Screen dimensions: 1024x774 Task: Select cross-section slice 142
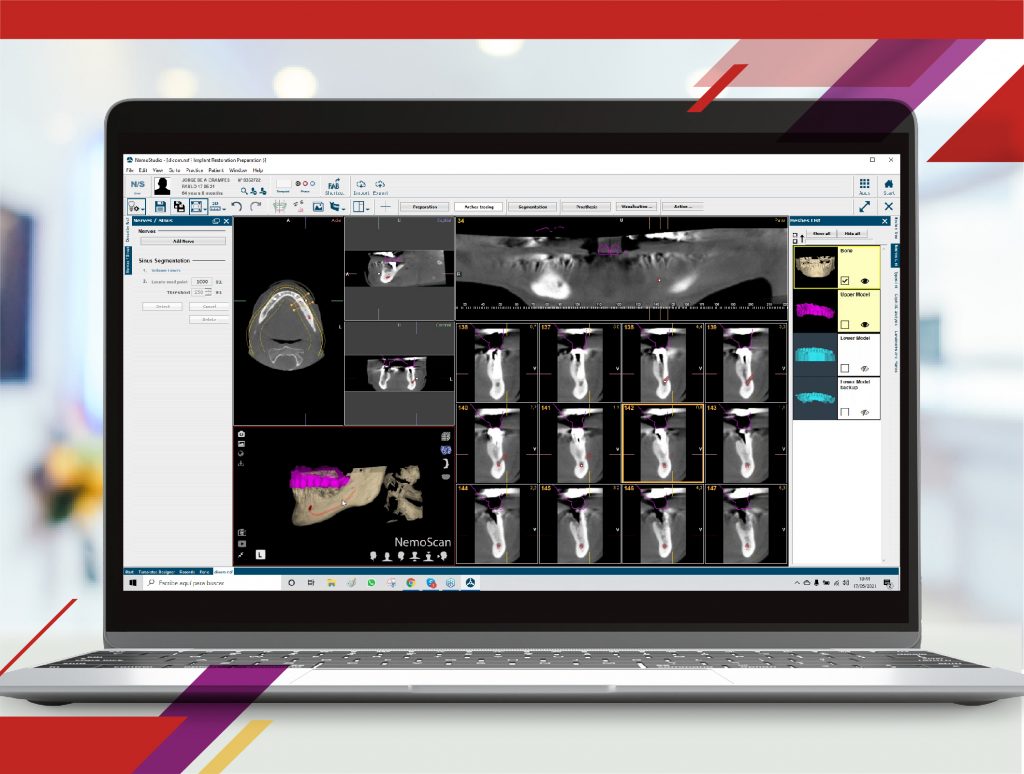pos(662,443)
